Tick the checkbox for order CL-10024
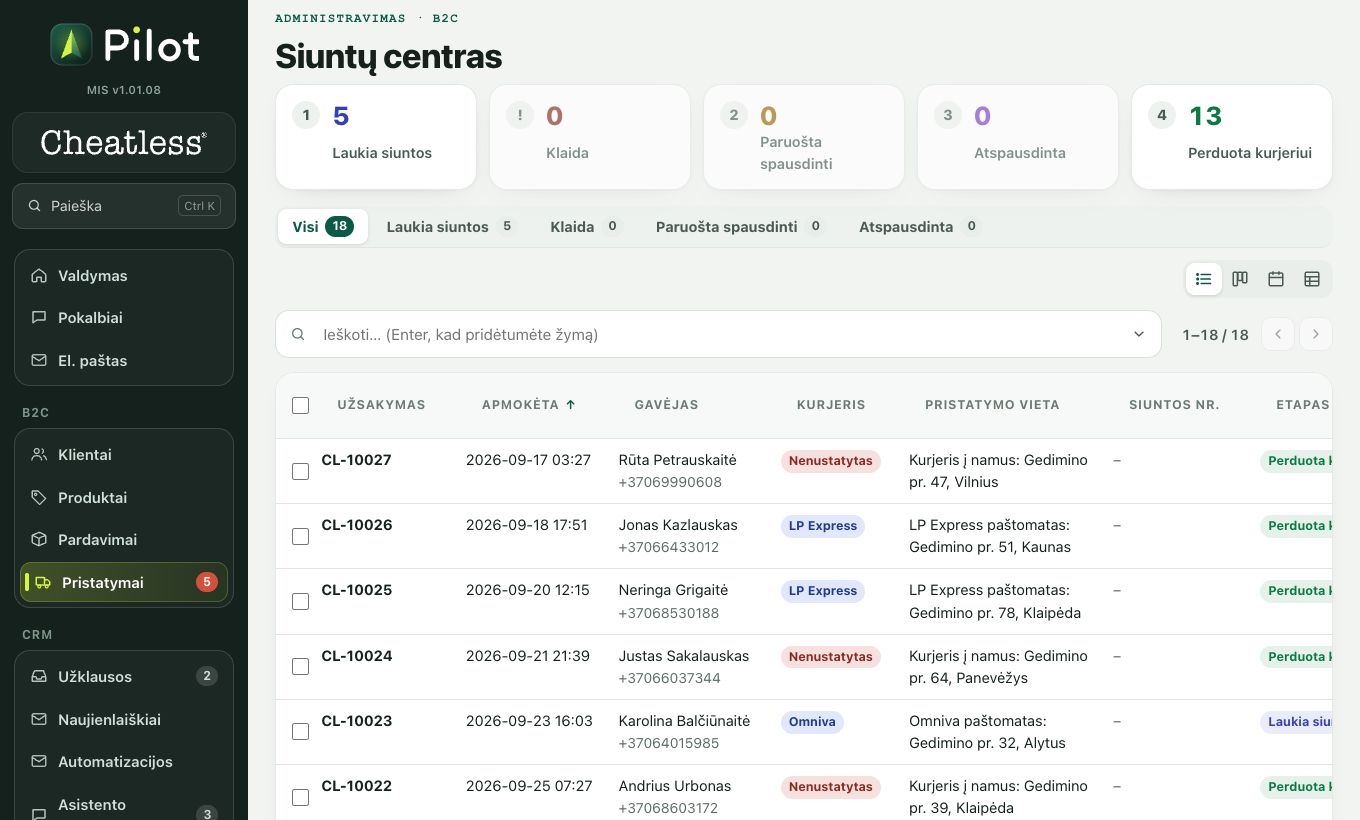 tap(300, 666)
